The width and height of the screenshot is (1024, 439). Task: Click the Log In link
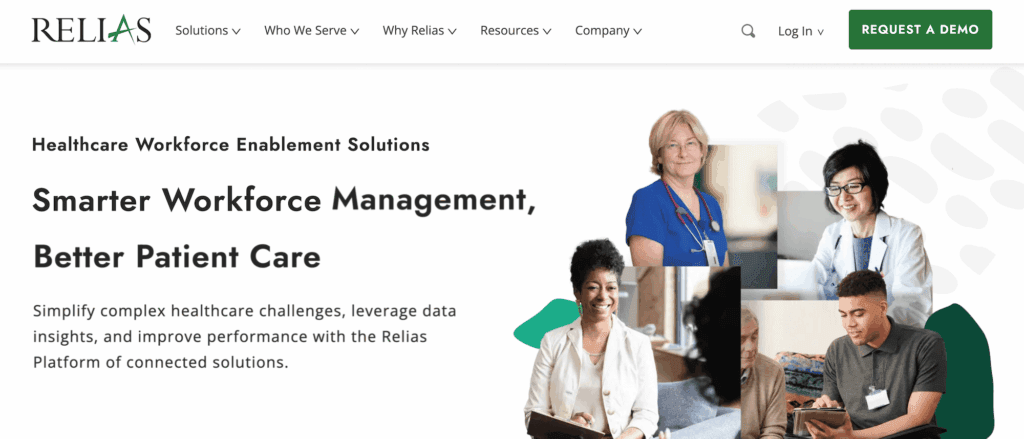pos(795,31)
